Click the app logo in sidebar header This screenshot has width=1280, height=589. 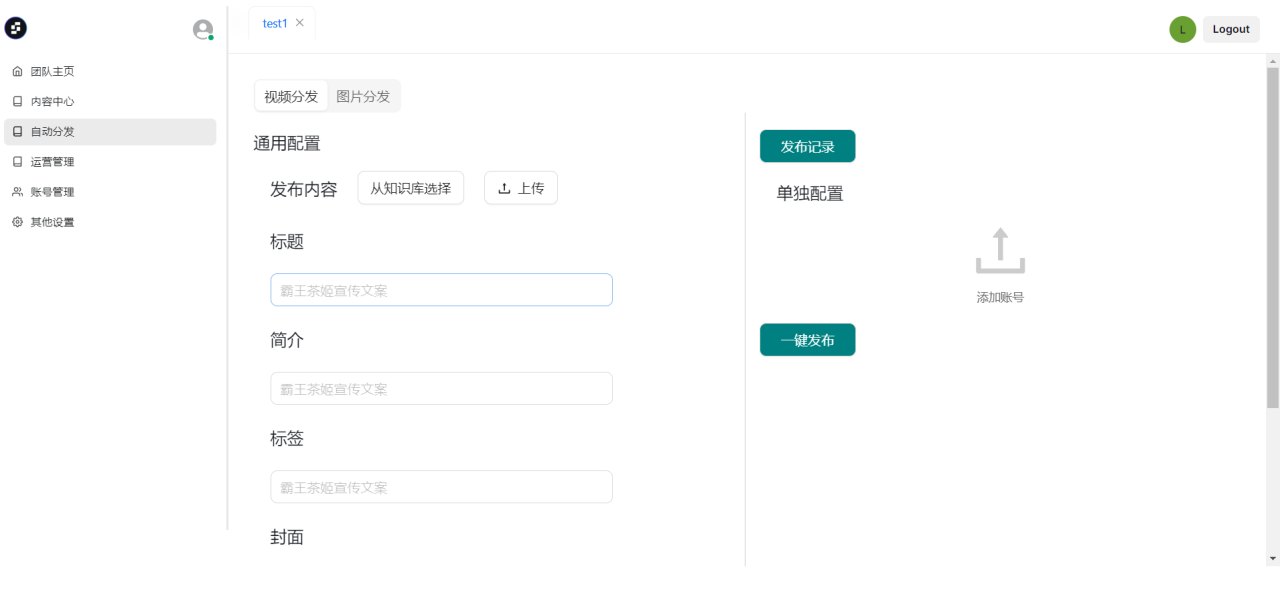point(16,29)
